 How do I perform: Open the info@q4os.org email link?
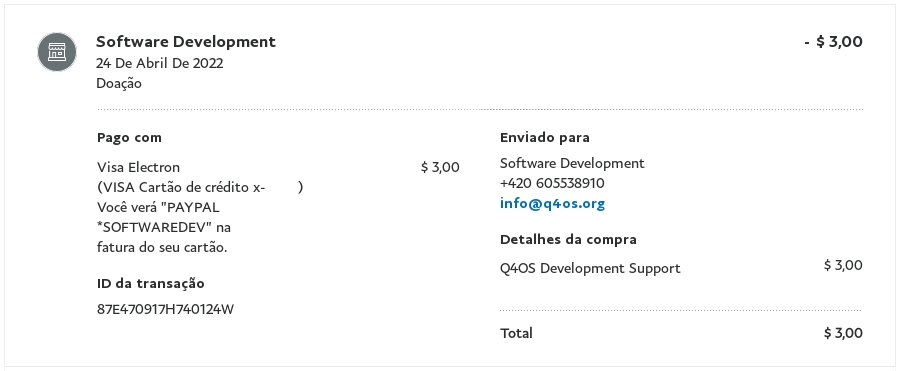pyautogui.click(x=552, y=204)
